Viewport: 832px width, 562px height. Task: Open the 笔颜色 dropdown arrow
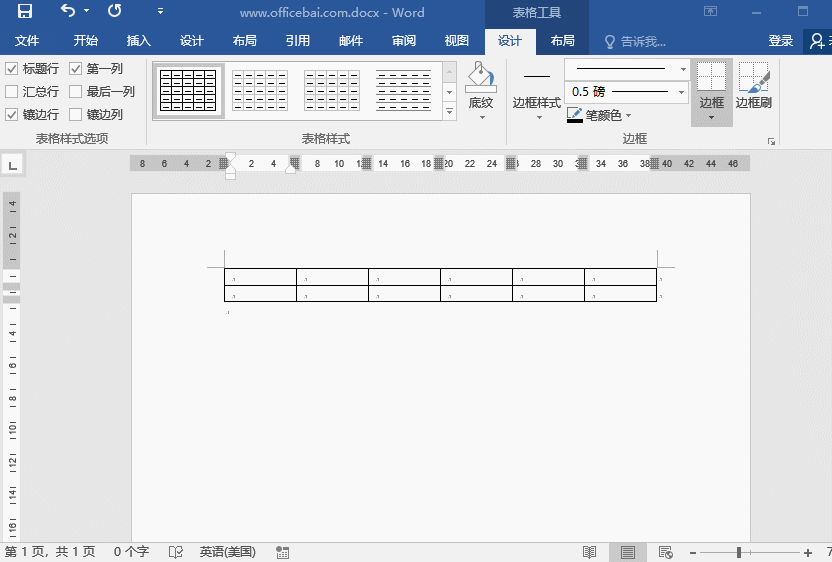629,115
